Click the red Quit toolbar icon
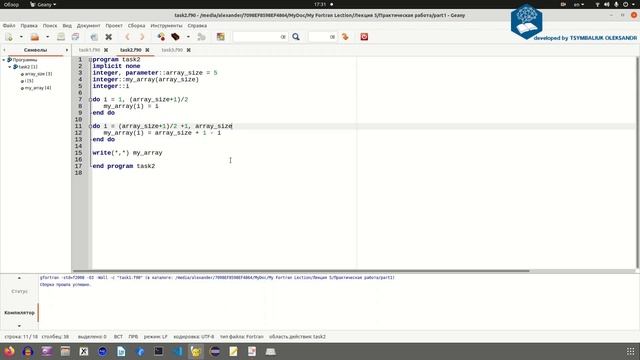 click(x=364, y=37)
